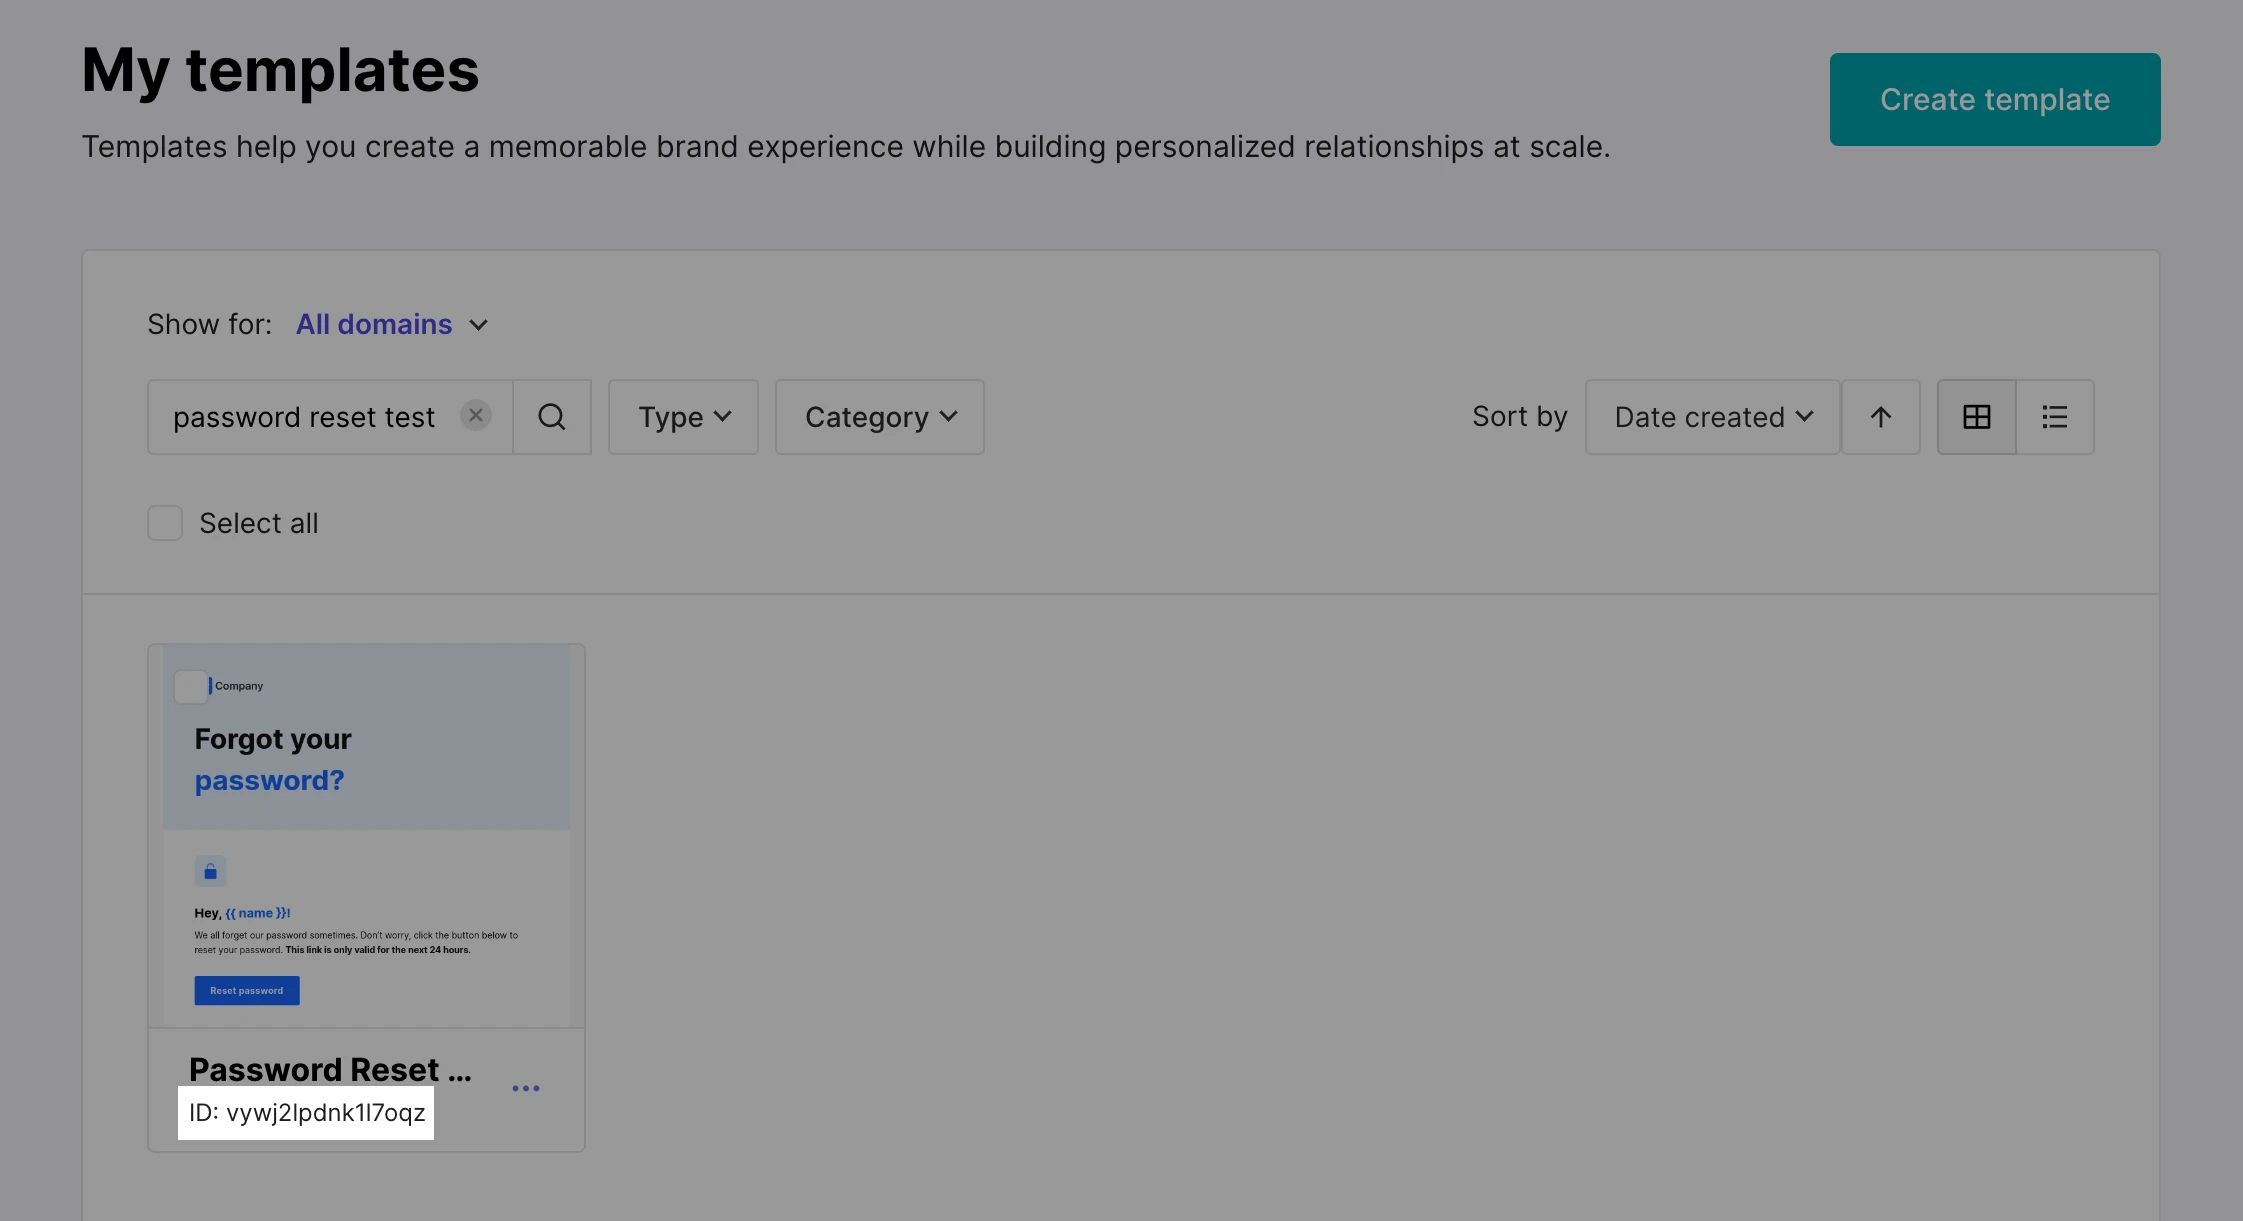Open Date created sort dropdown
2243x1221 pixels.
tap(1712, 417)
